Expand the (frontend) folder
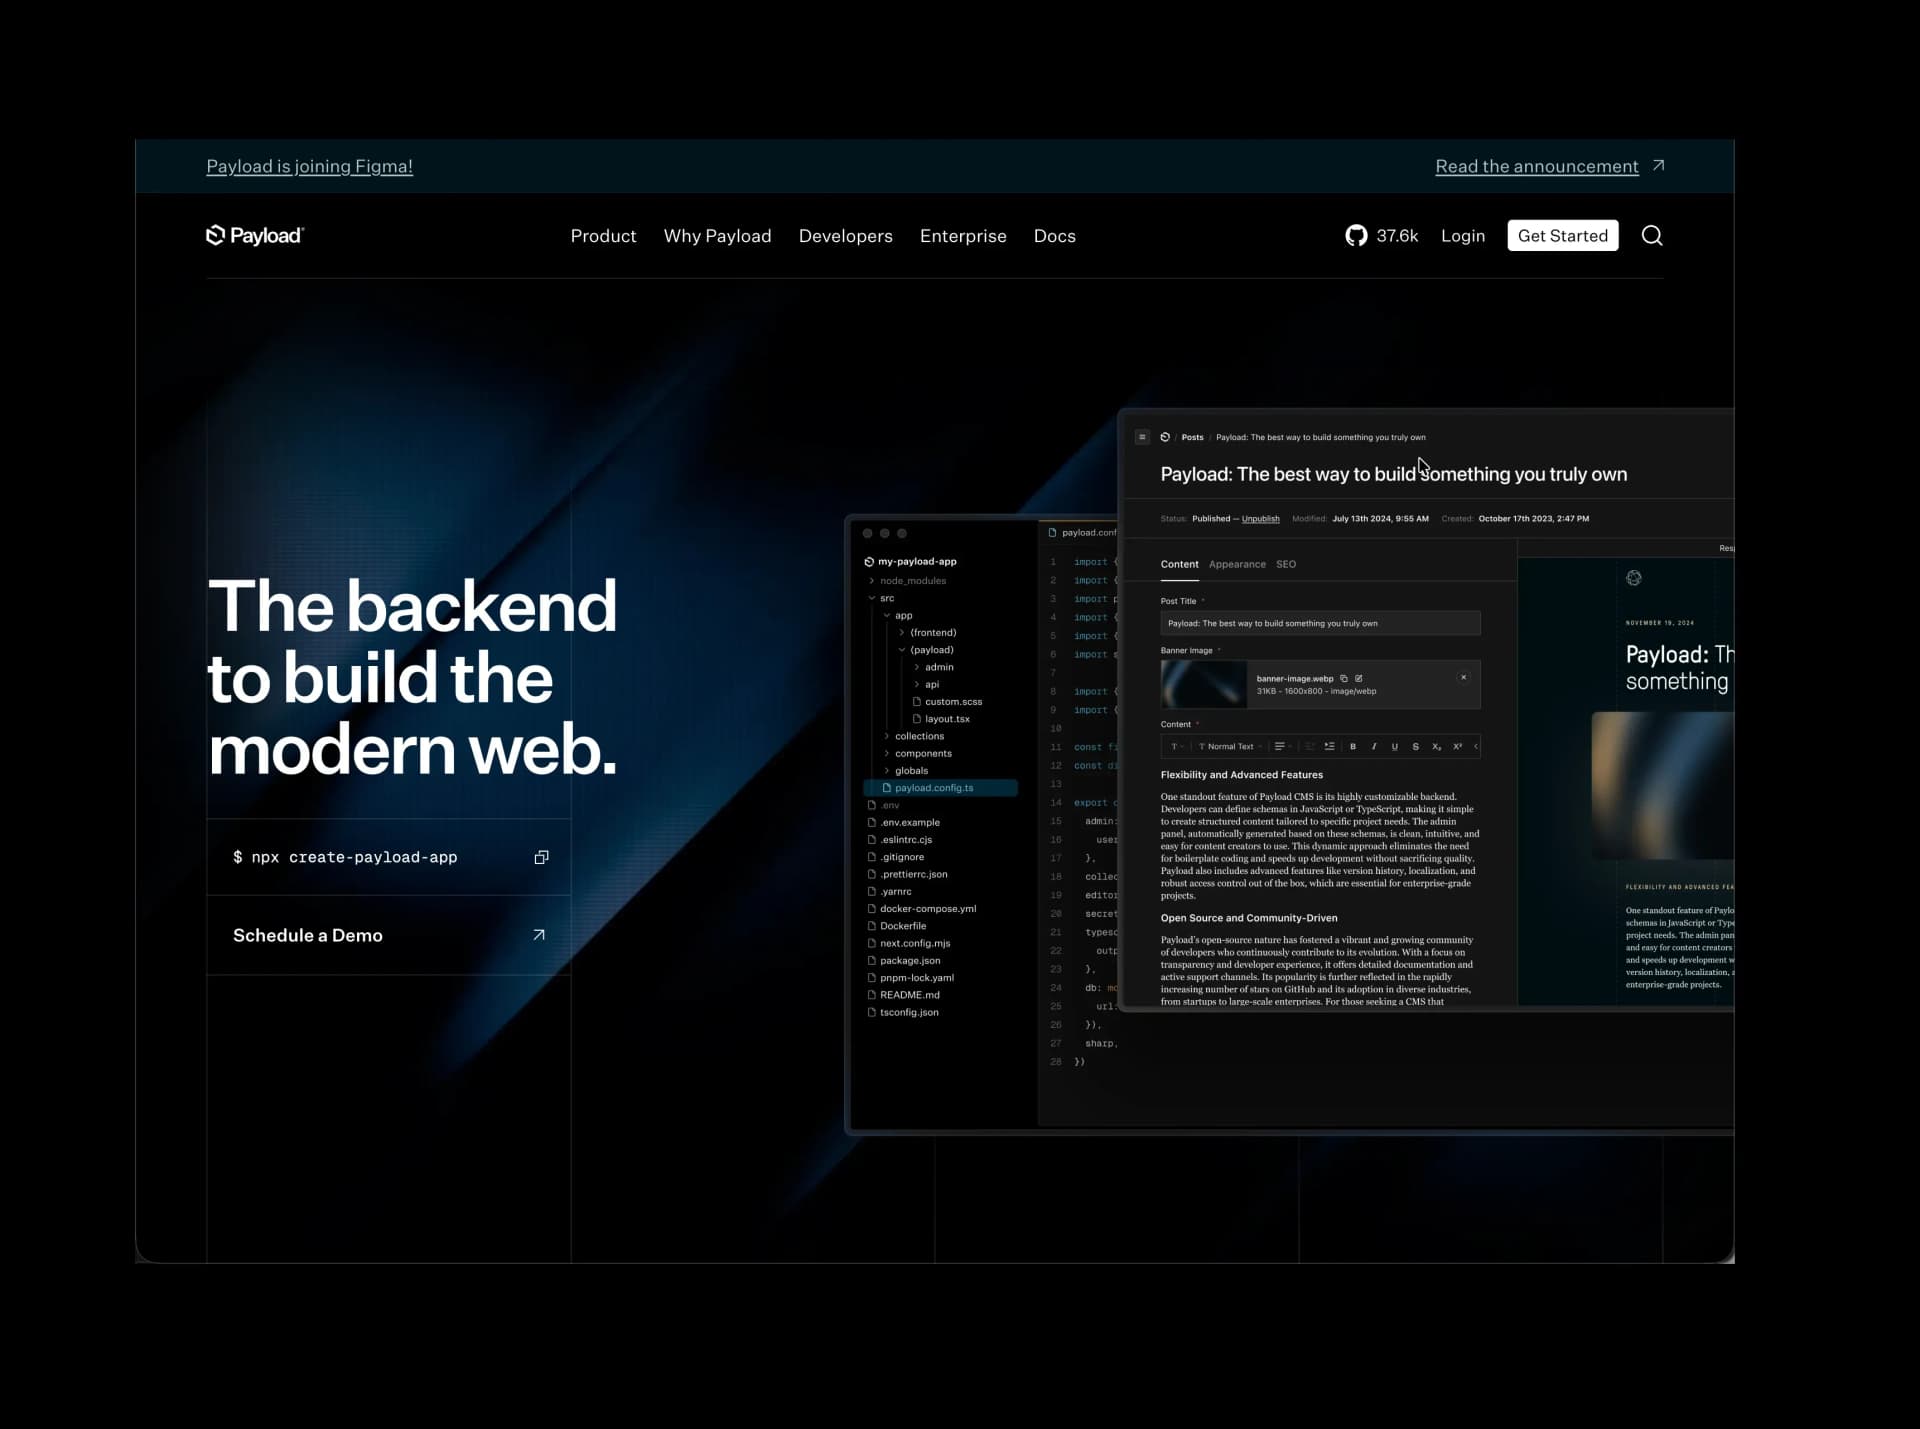1920x1429 pixels. pyautogui.click(x=902, y=633)
